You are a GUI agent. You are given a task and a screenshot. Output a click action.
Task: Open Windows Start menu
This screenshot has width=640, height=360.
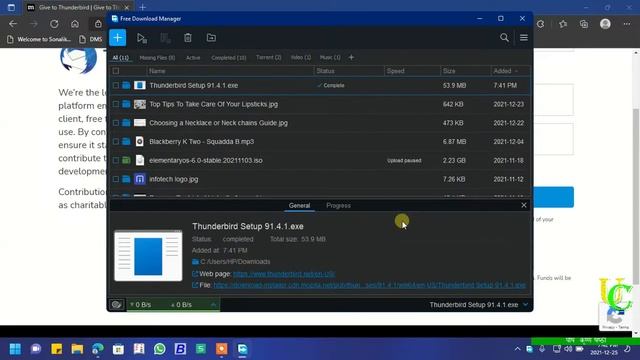(15, 349)
